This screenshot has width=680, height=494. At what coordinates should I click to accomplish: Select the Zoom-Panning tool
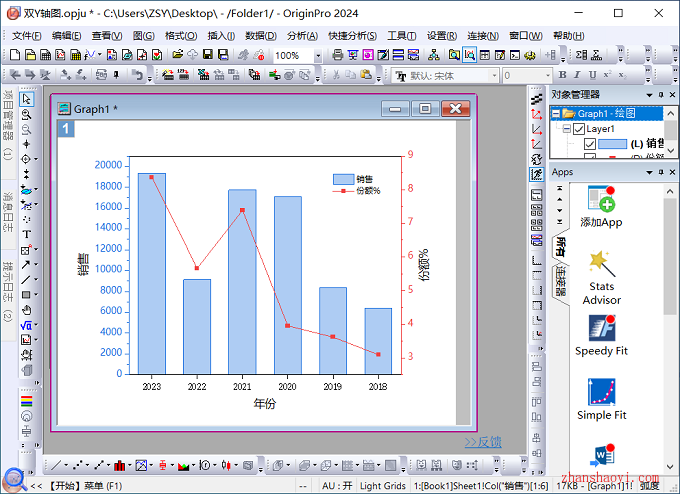click(x=26, y=115)
